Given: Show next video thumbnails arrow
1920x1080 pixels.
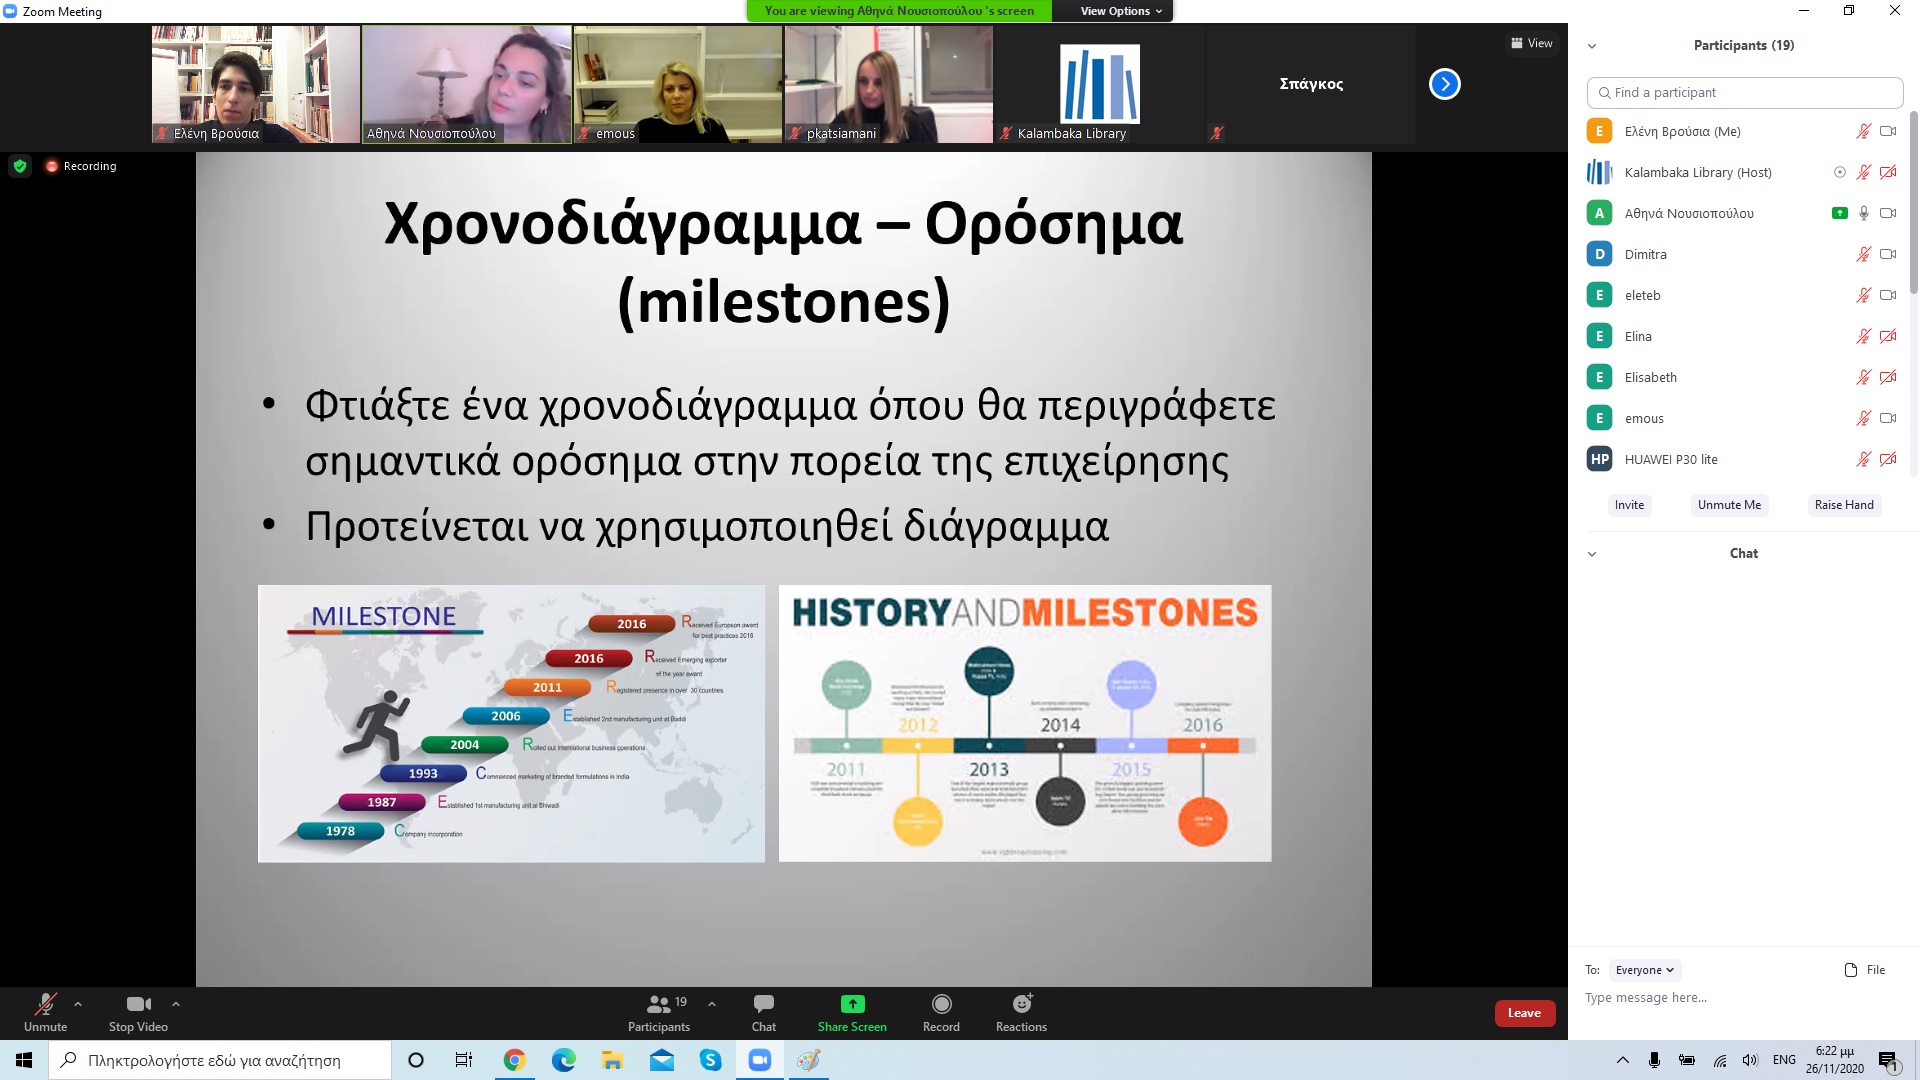Looking at the screenshot, I should (1444, 84).
